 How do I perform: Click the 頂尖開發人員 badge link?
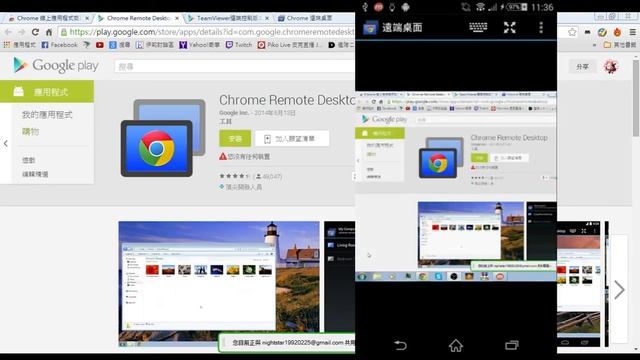coord(241,187)
